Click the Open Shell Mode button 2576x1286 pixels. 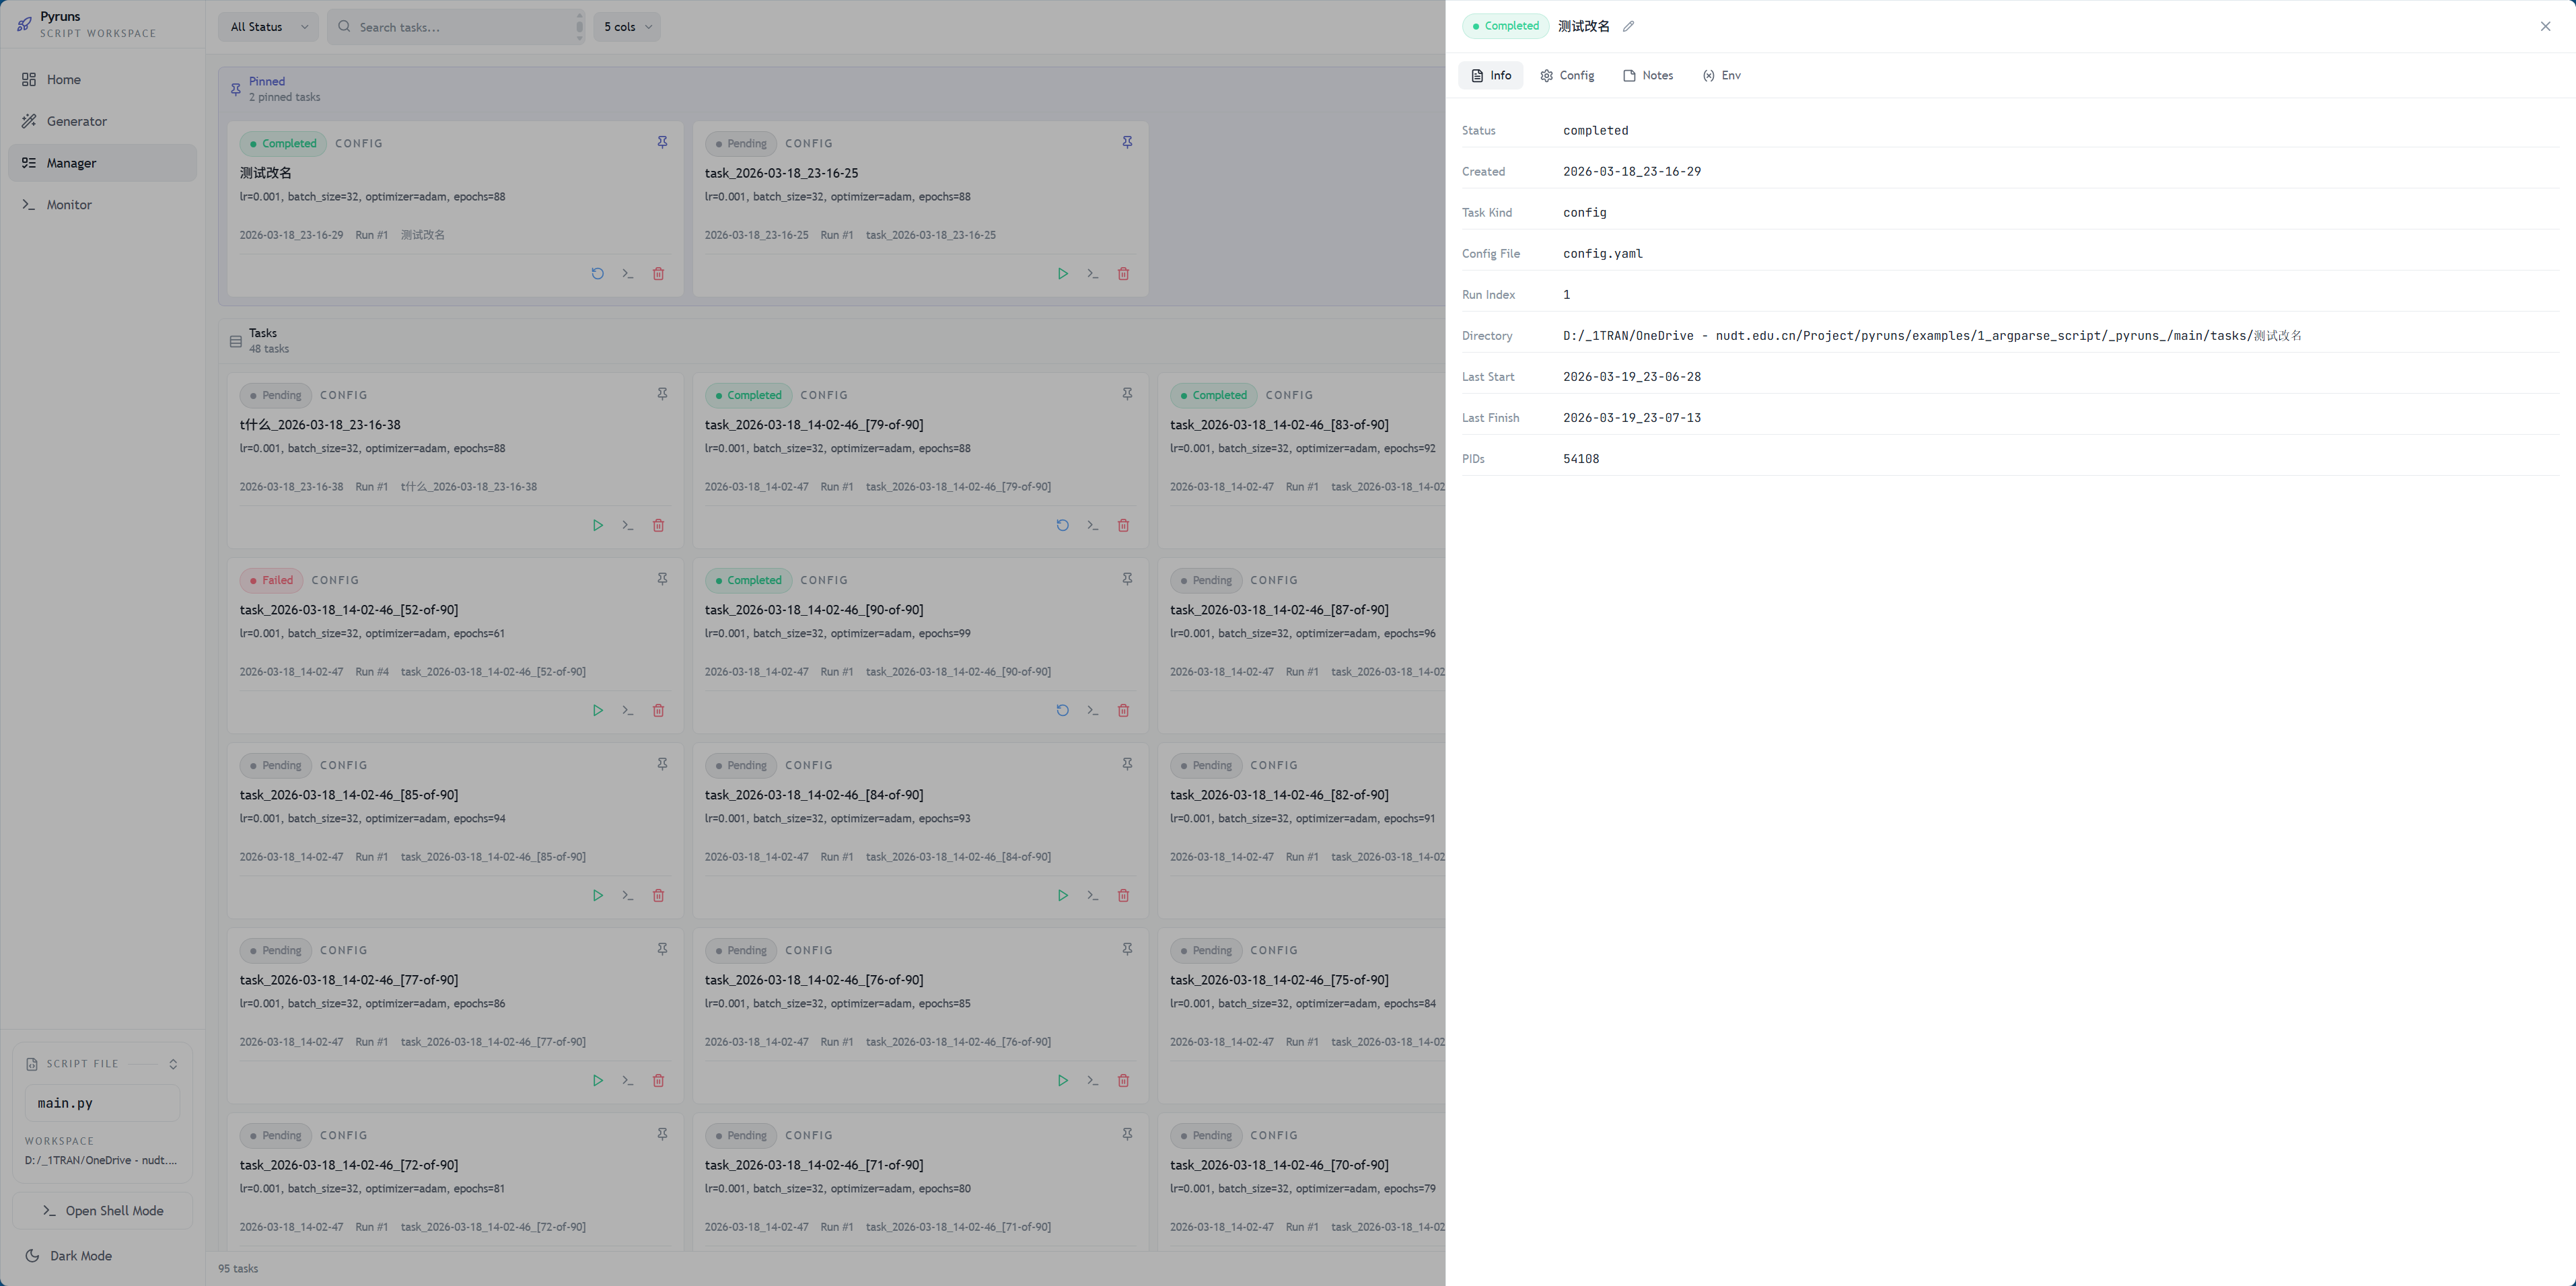point(102,1211)
